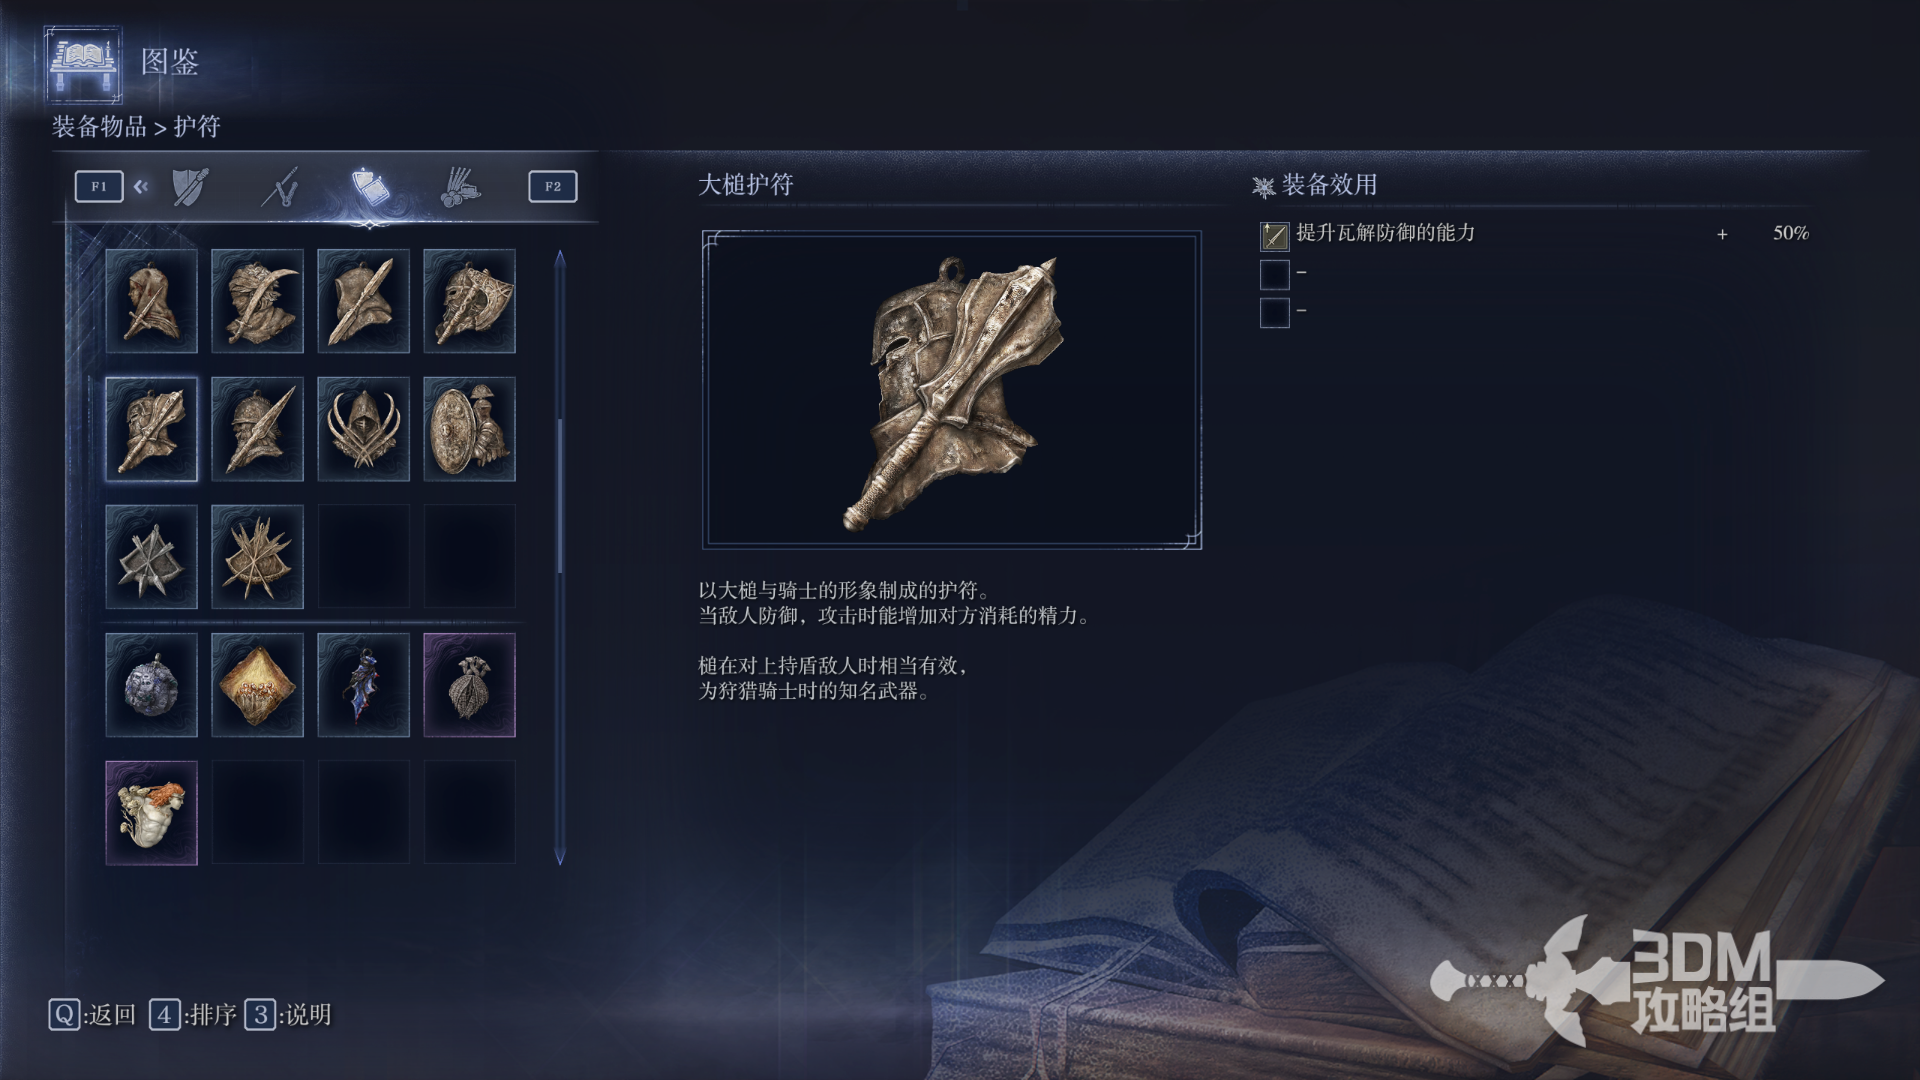Viewport: 1920px width, 1080px height.
Task: Select the Great Hammer talisman icon
Action: point(151,429)
